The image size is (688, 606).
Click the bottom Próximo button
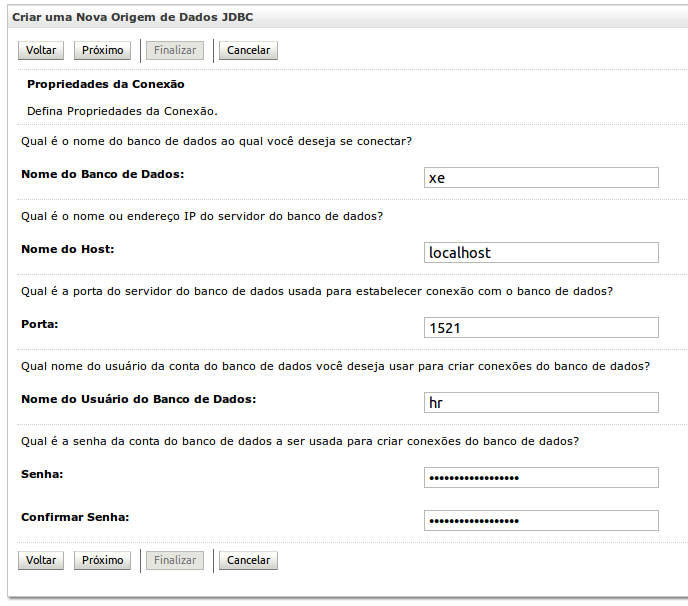tap(102, 560)
